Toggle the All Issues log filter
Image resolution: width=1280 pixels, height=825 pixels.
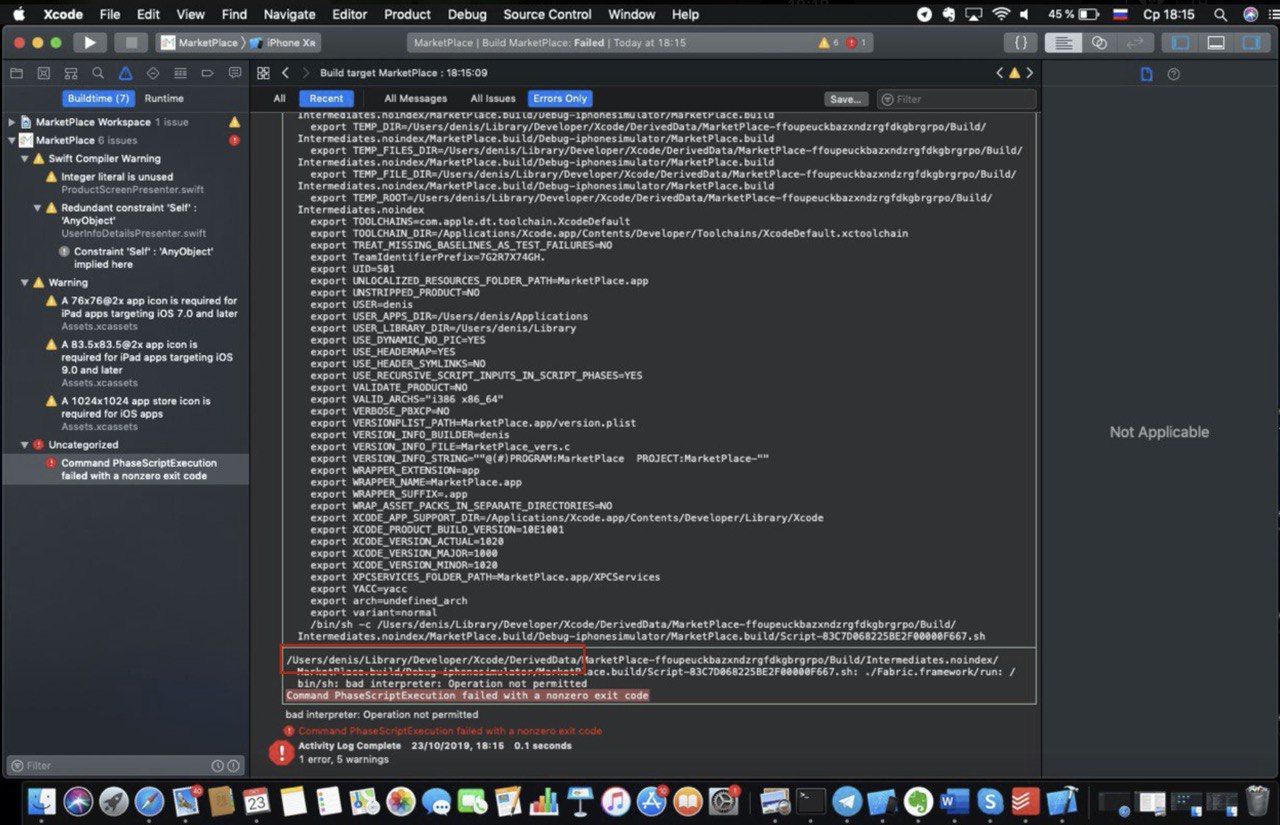click(493, 99)
